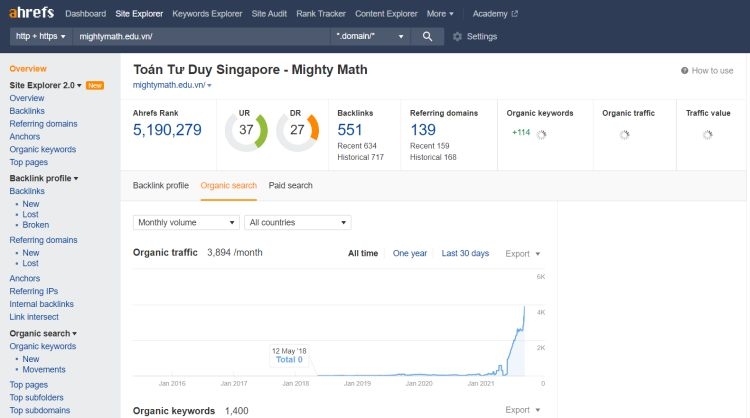
Task: Open the *.domain/* mode dropdown
Action: [x=370, y=36]
